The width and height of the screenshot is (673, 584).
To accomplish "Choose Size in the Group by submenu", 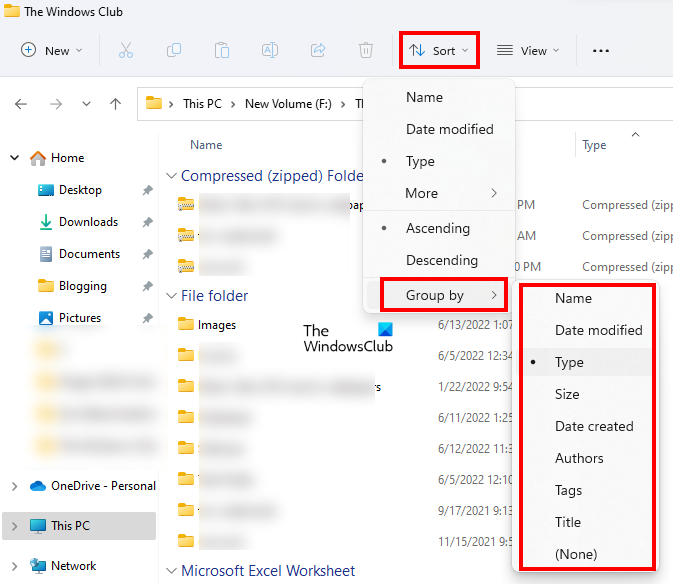I will pyautogui.click(x=567, y=394).
